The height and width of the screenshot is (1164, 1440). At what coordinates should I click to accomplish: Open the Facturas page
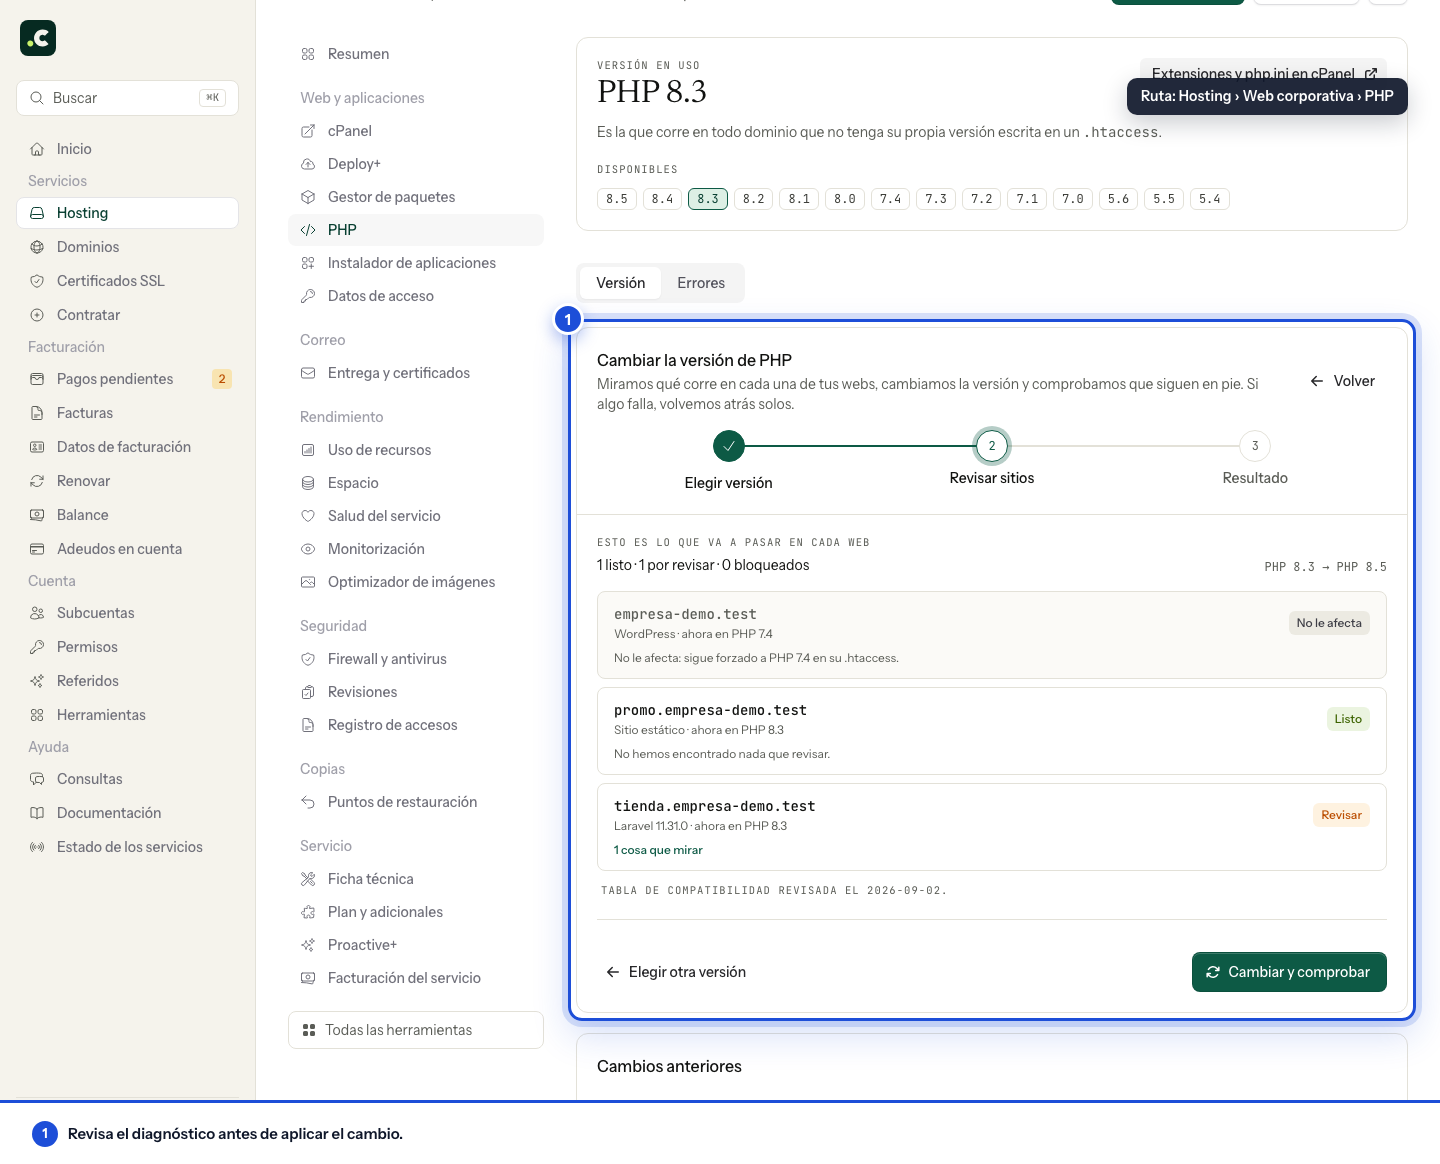(x=127, y=413)
